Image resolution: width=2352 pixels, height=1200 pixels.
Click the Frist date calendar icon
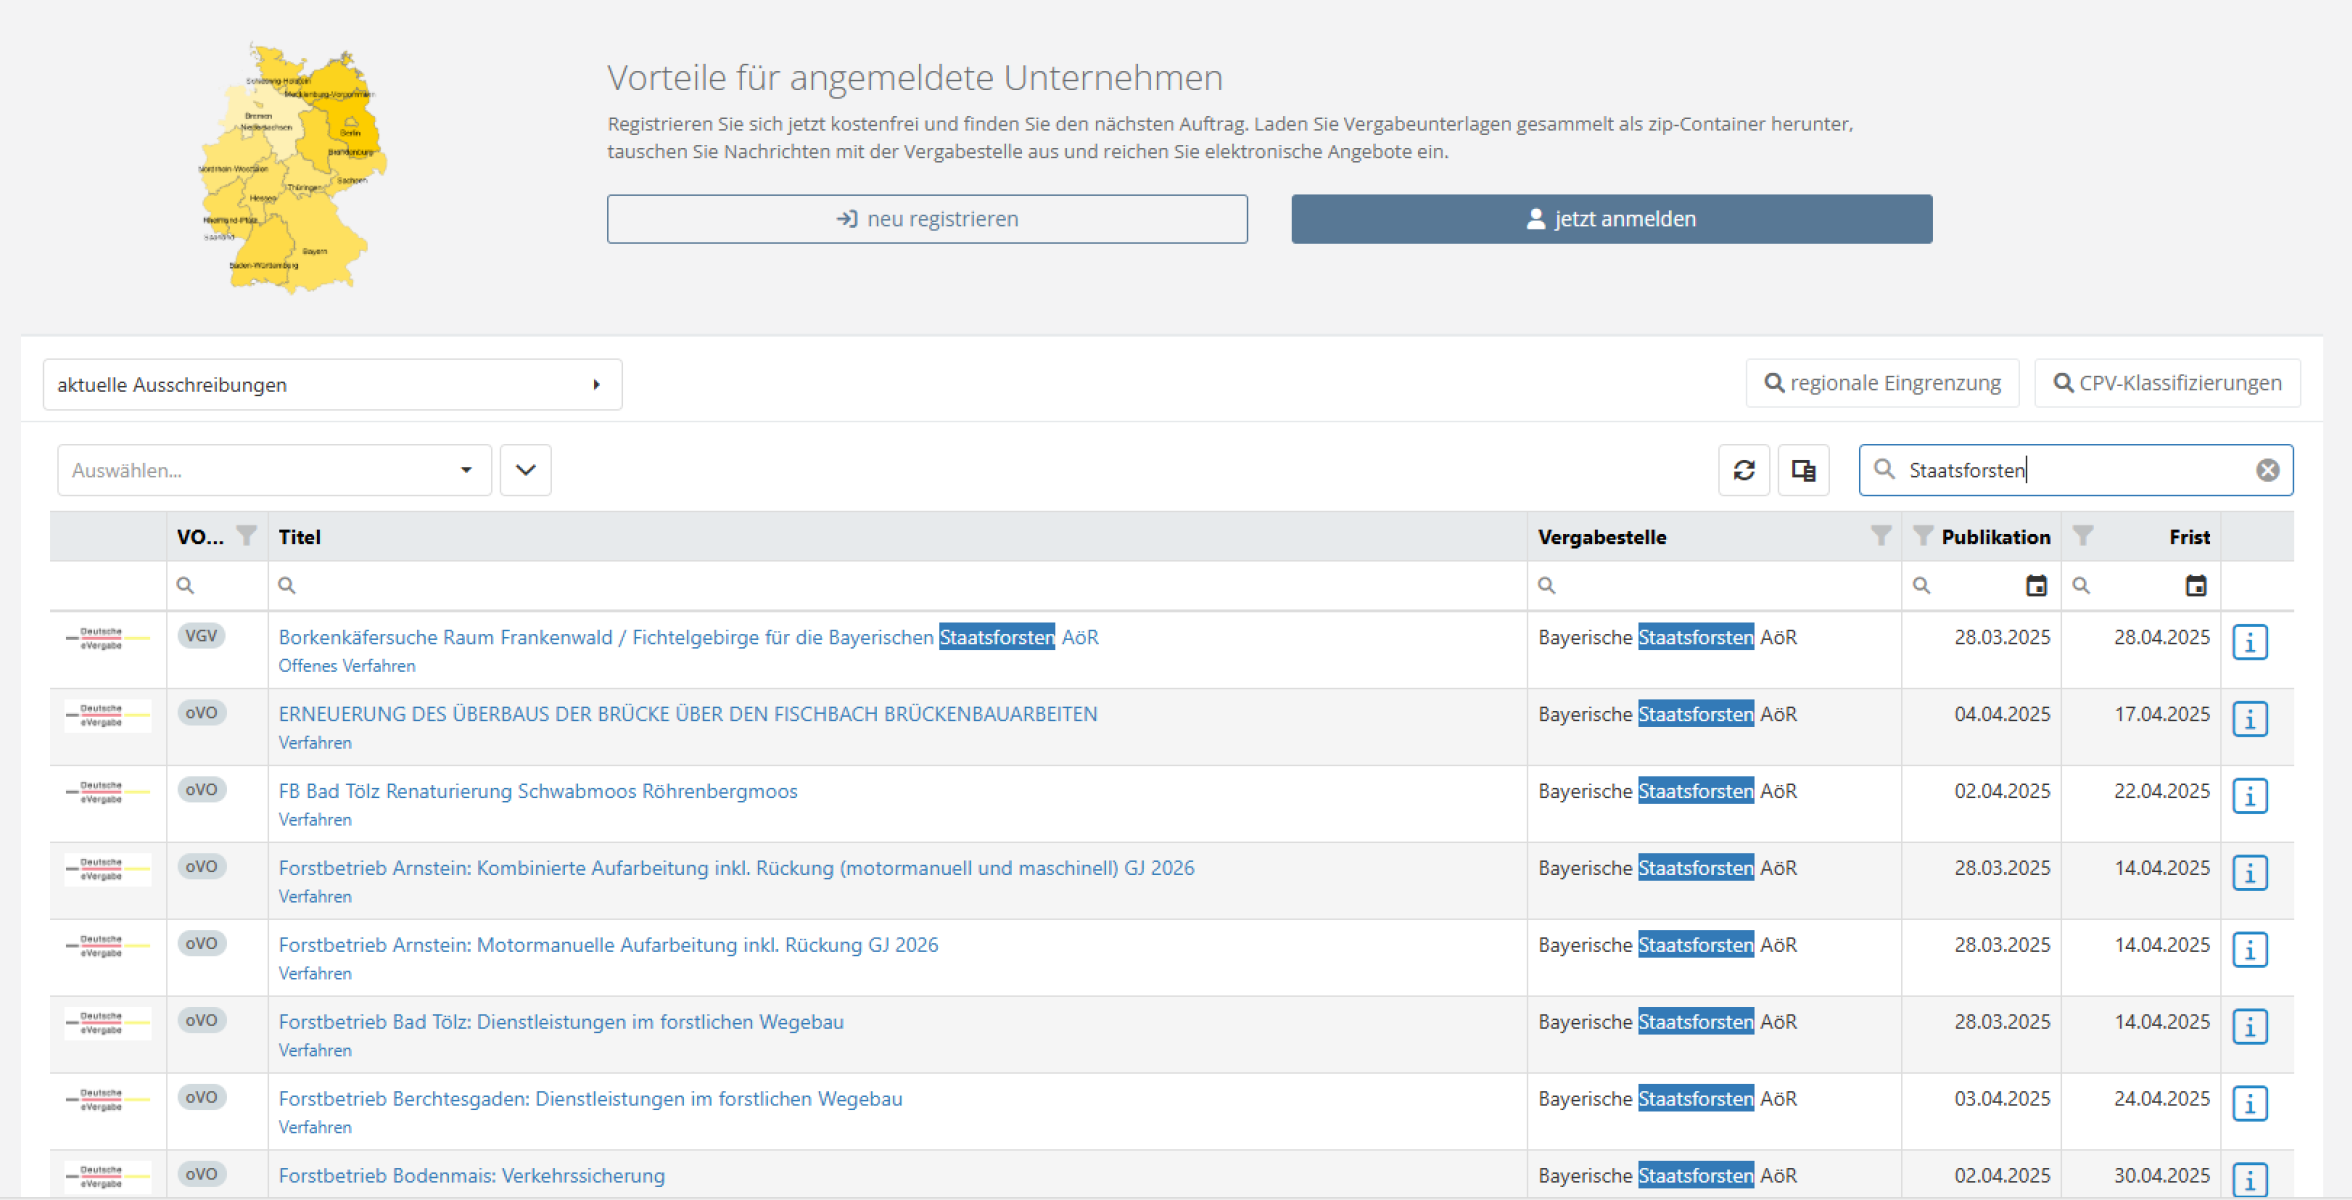pos(2195,586)
